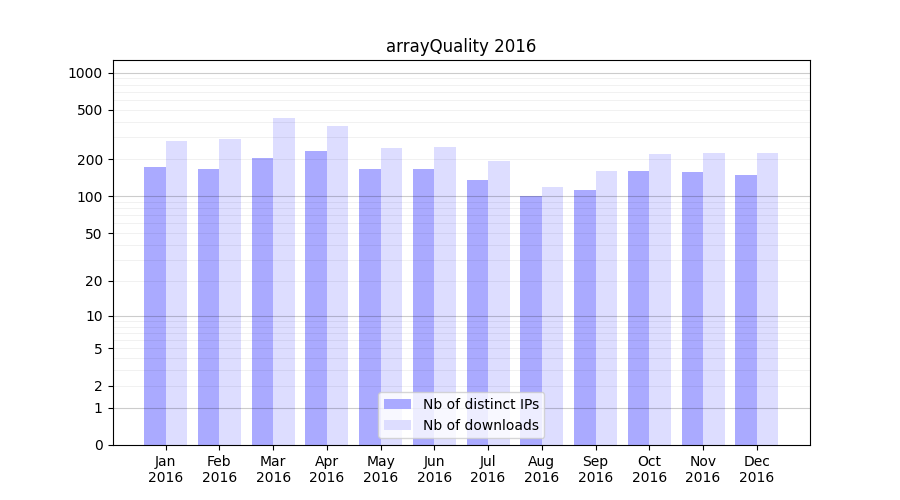This screenshot has height=500, width=900.
Task: Click the 100 y-axis tick label
Action: tap(89, 197)
